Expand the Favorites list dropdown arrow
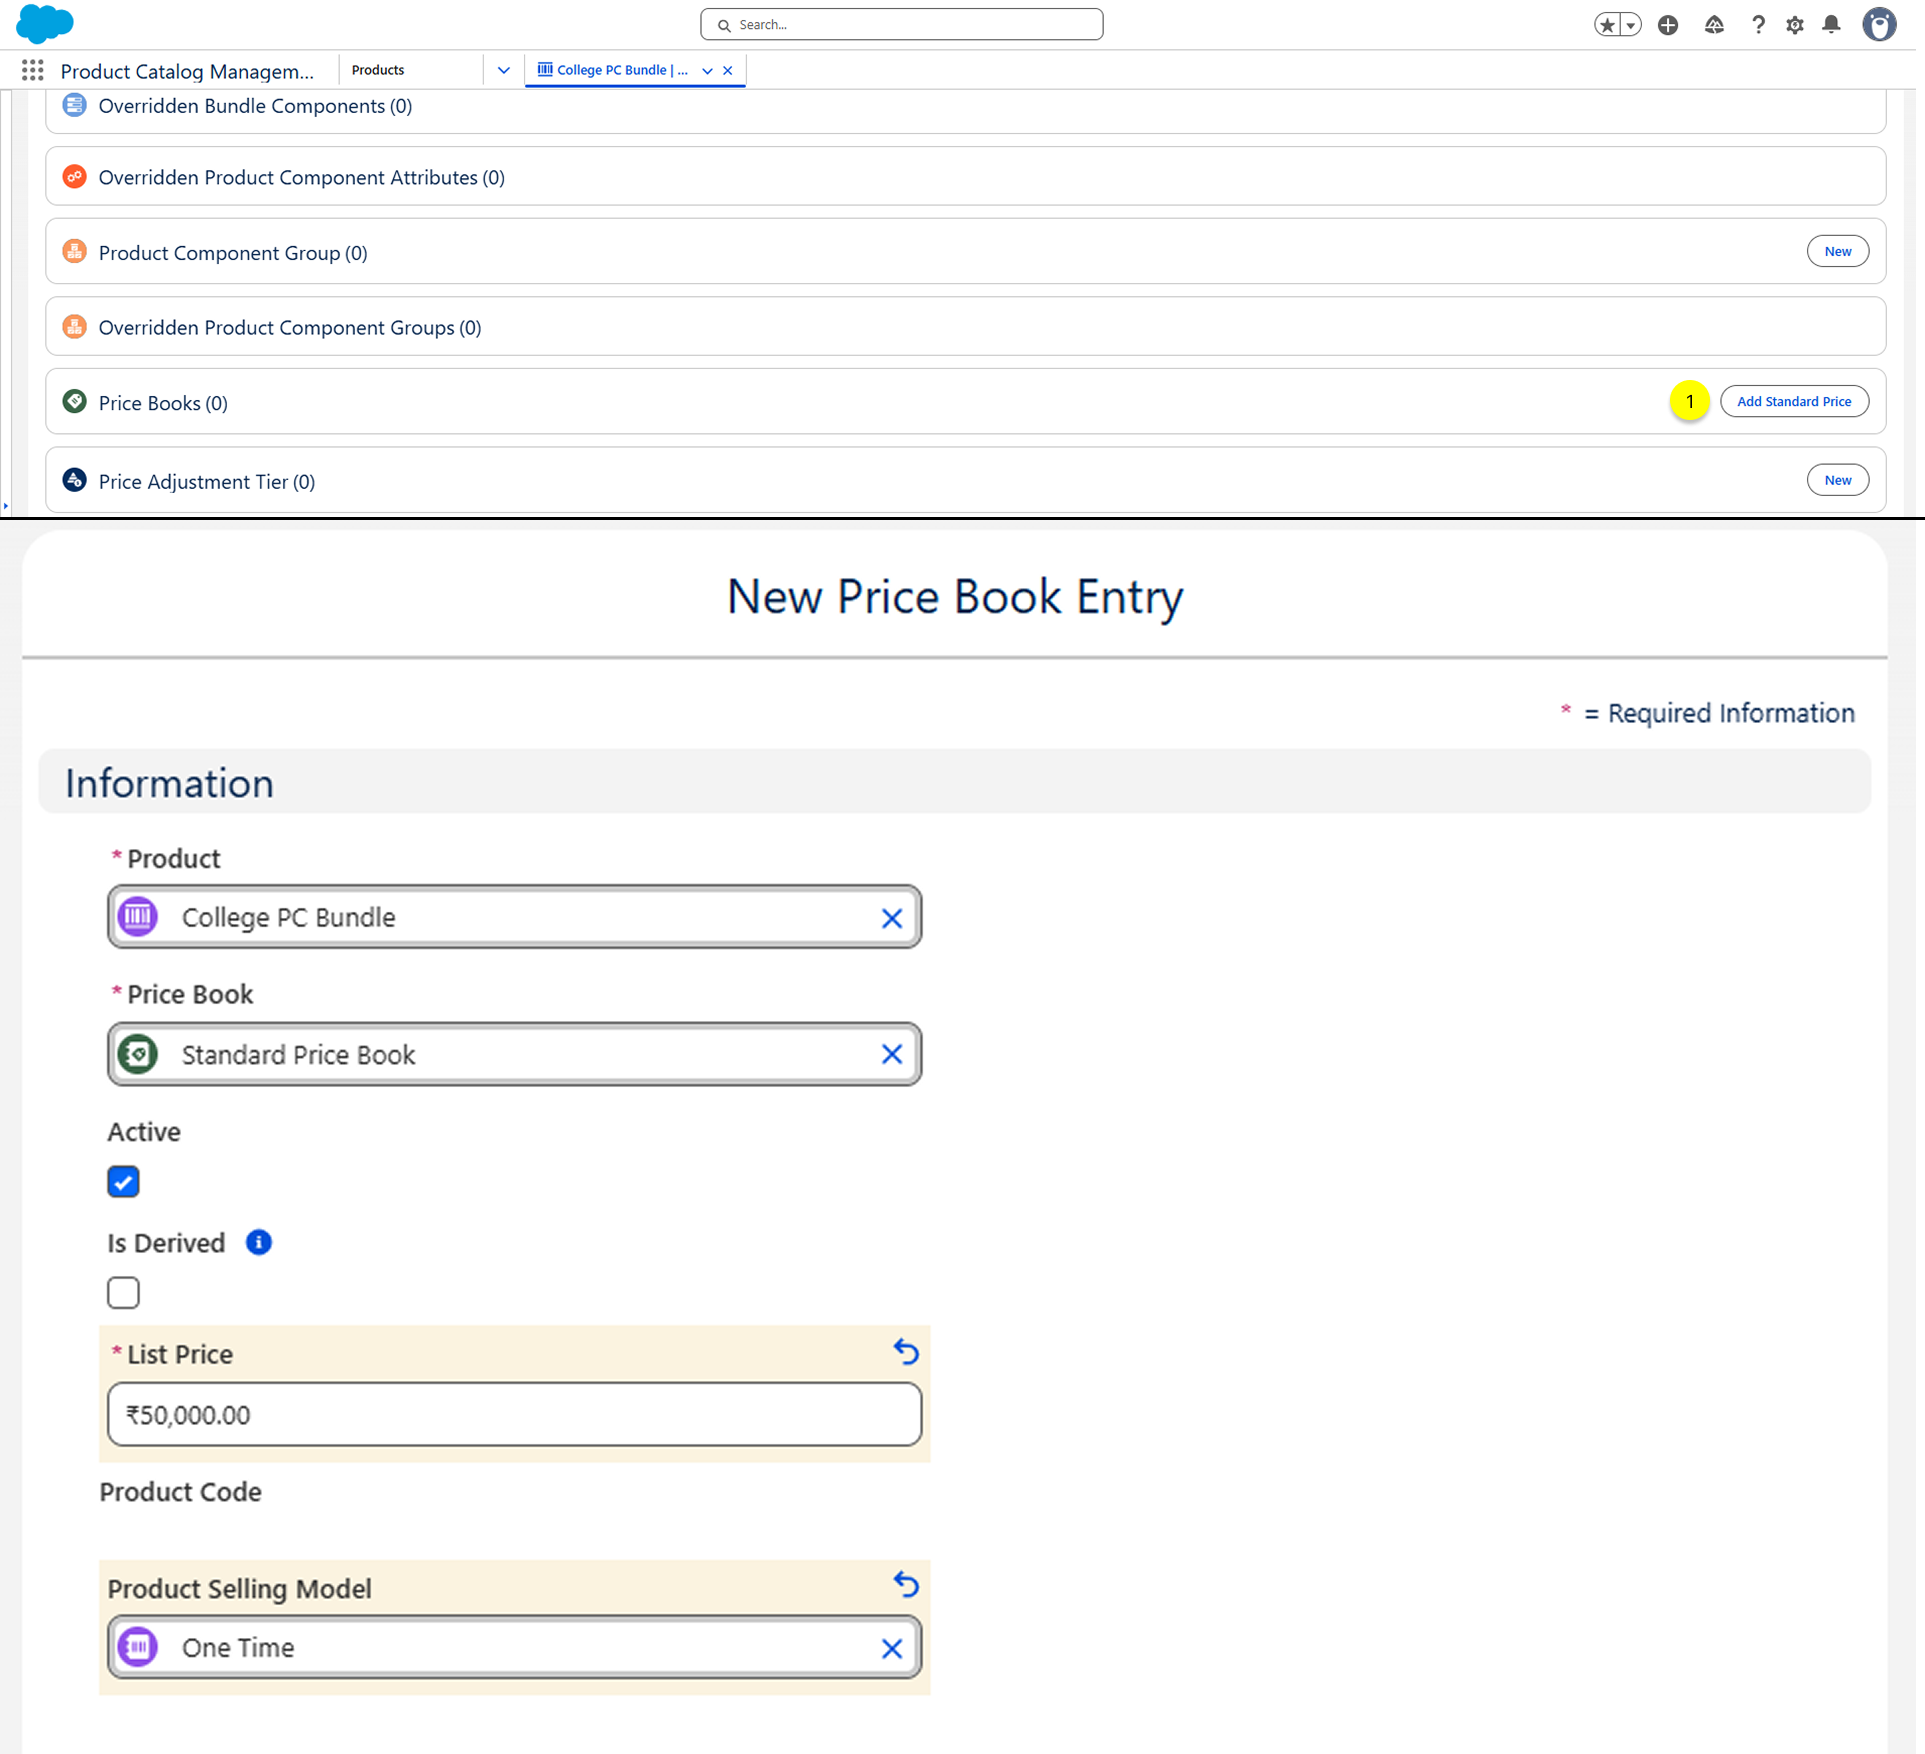Viewport: 1925px width, 1754px height. point(1631,25)
